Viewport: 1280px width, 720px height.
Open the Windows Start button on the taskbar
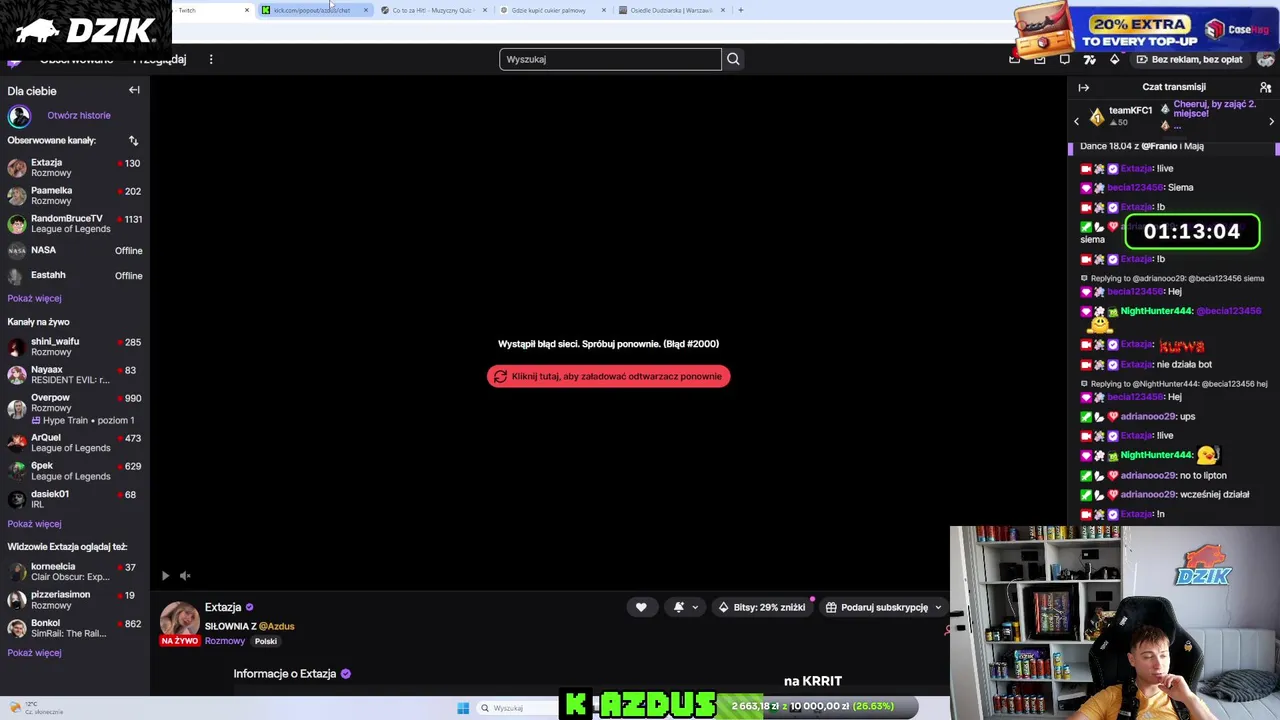(463, 708)
